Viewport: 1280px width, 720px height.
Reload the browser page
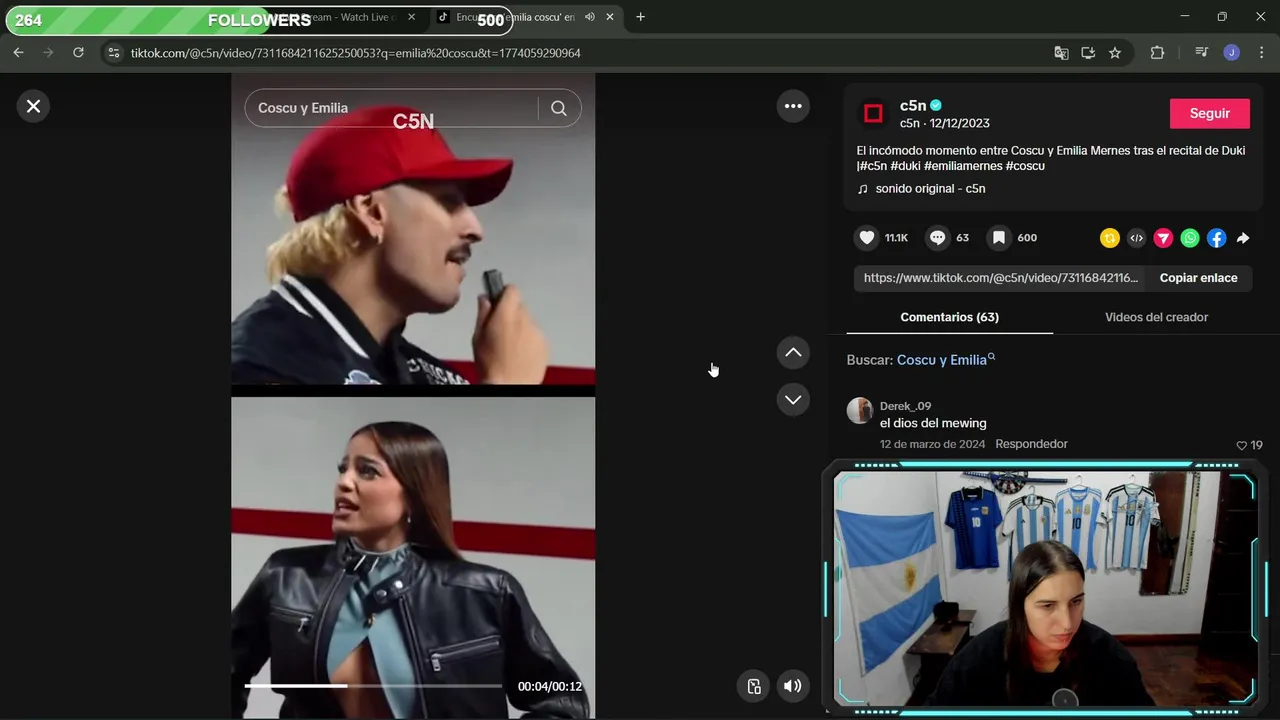pos(78,53)
